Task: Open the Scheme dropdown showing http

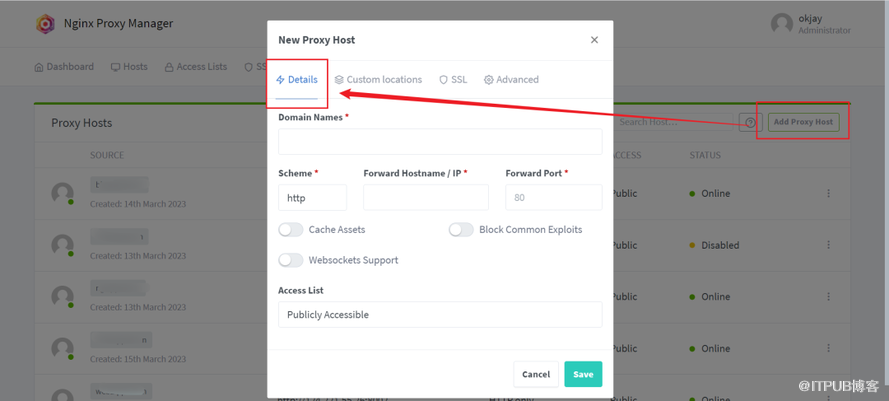Action: pyautogui.click(x=312, y=198)
